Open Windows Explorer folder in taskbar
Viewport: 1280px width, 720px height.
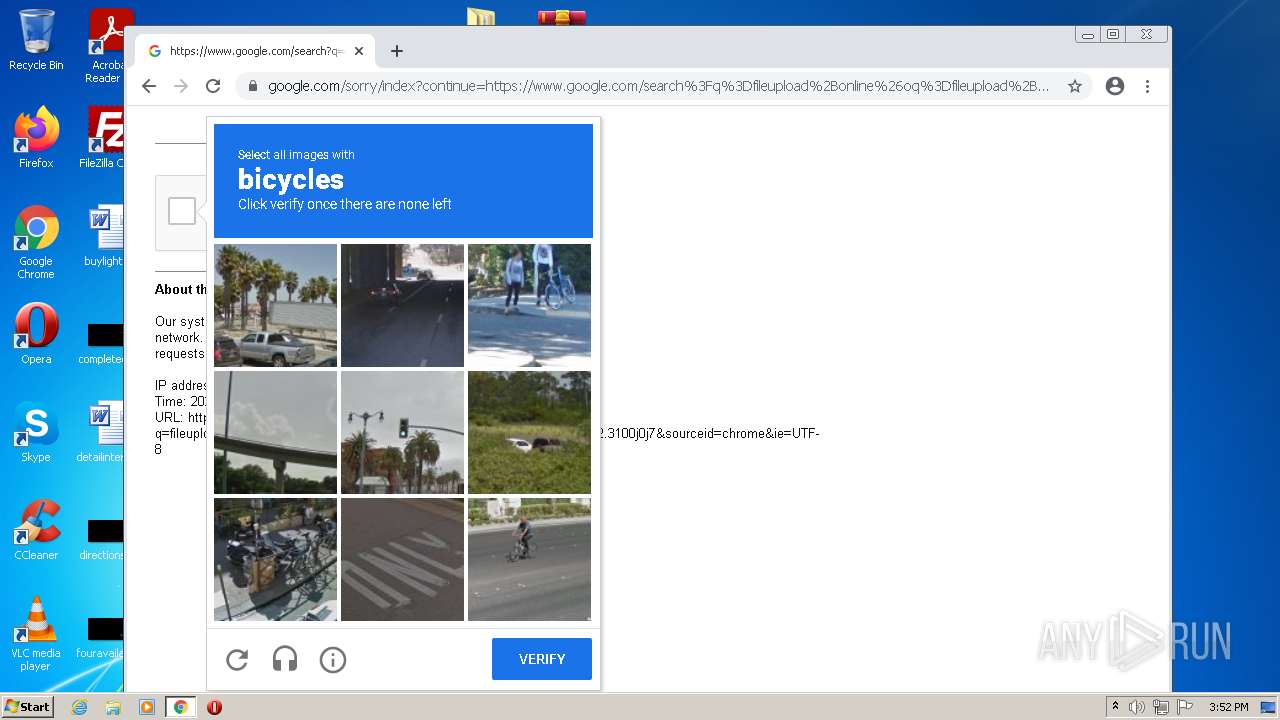(113, 707)
